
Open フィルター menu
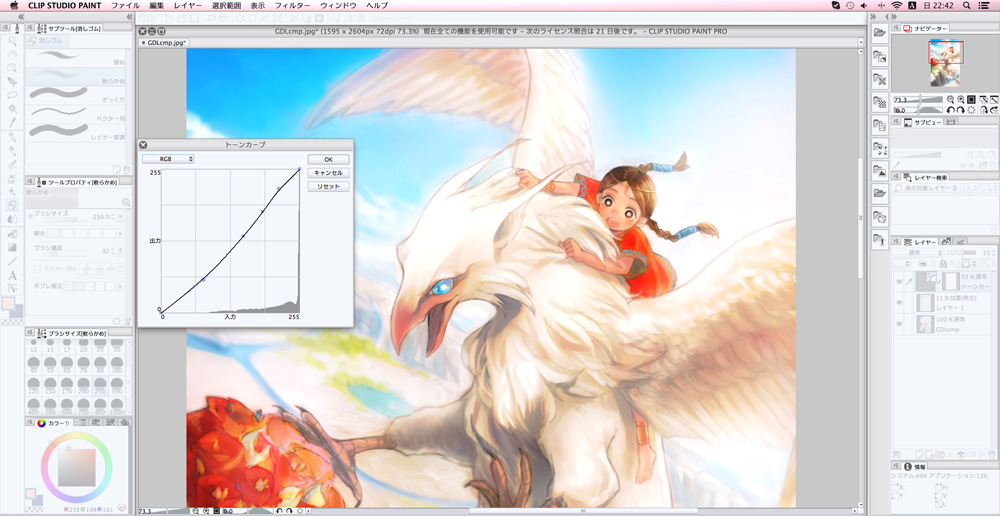(293, 5)
